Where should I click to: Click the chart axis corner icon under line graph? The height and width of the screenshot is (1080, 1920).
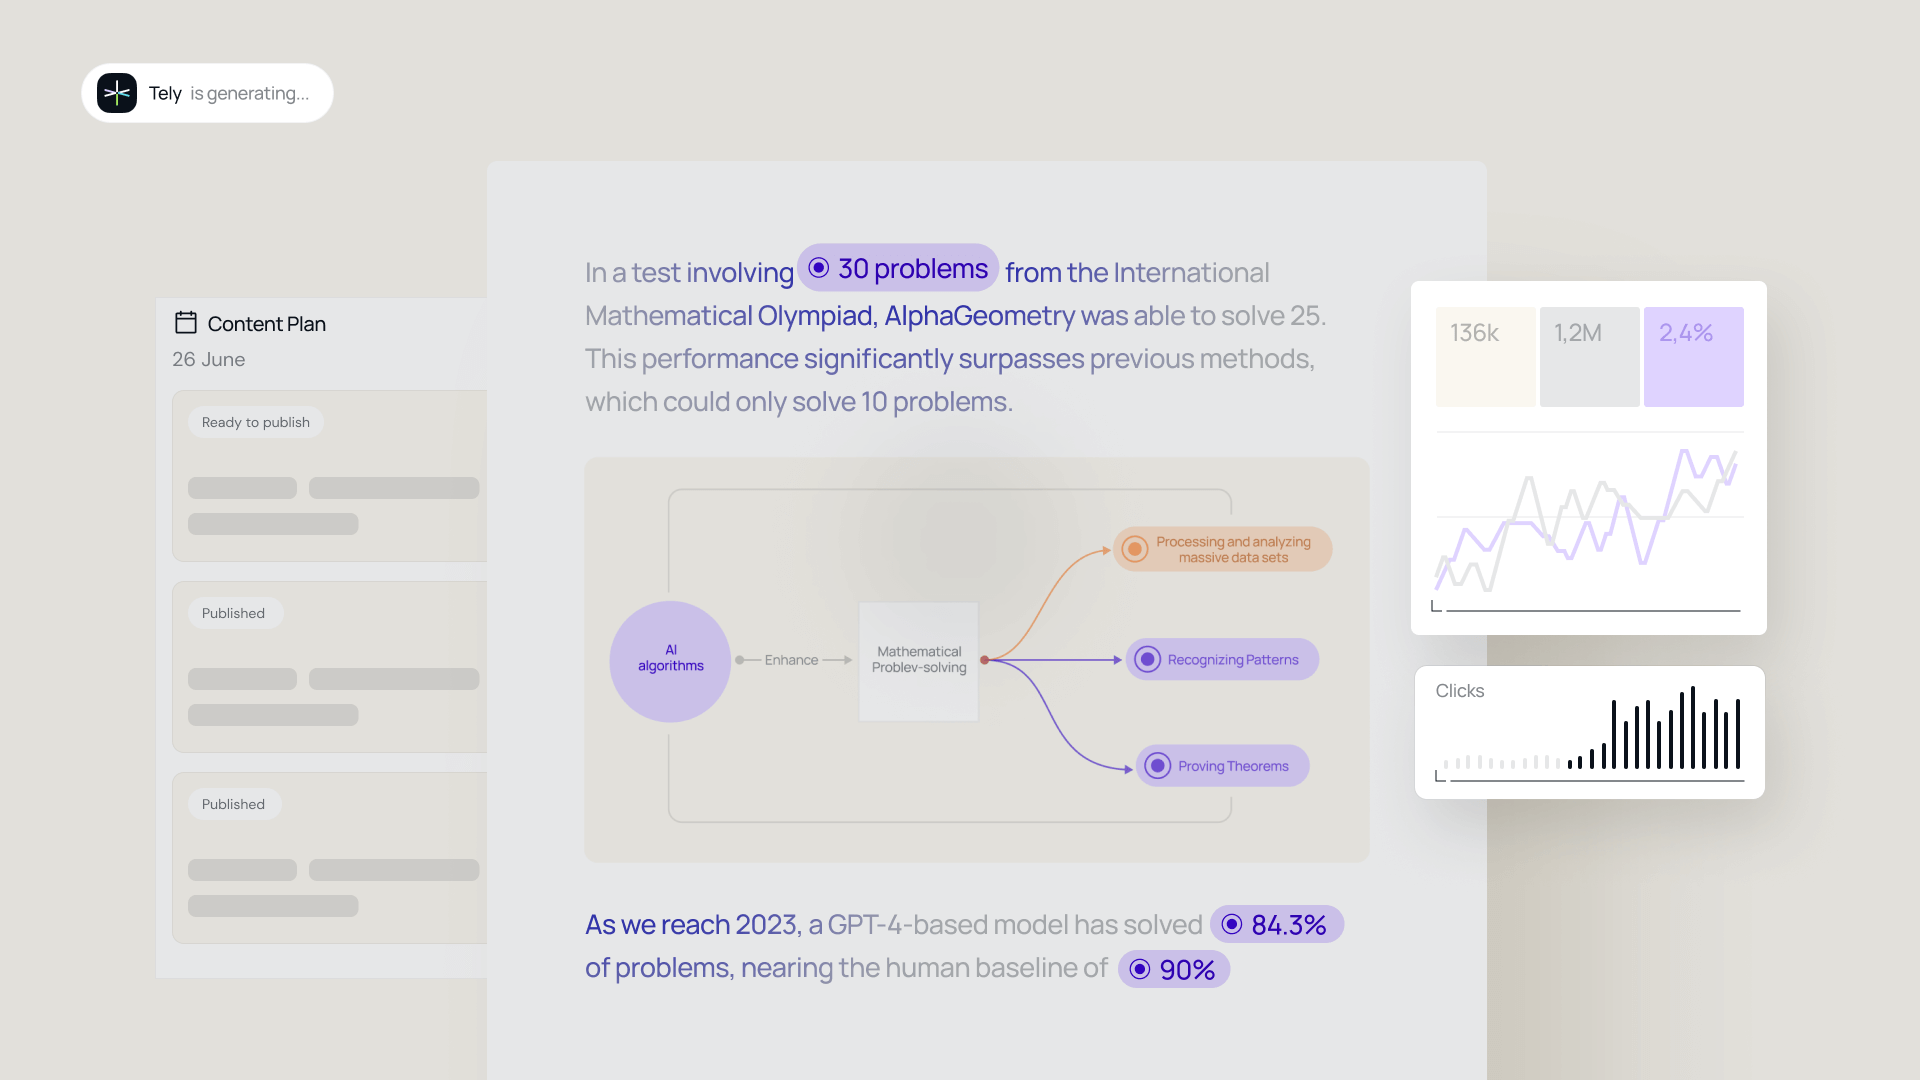click(x=1437, y=606)
